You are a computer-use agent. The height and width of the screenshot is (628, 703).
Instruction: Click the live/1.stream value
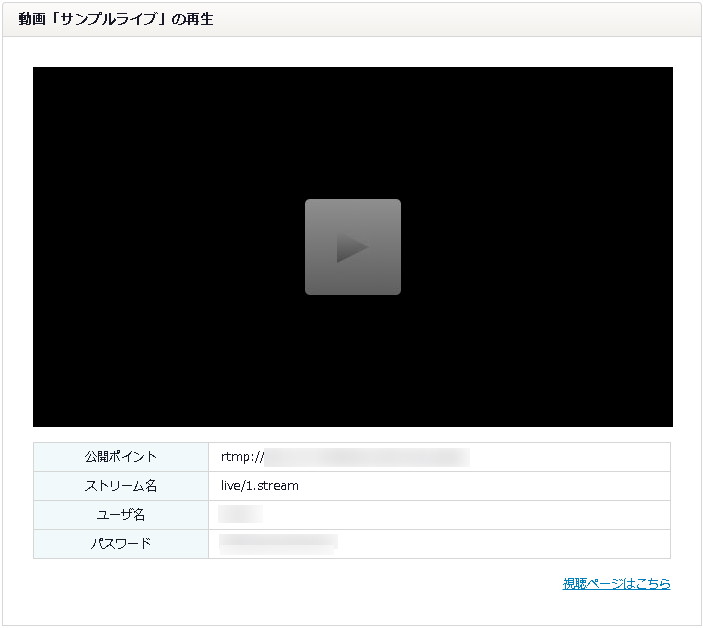click(x=260, y=486)
